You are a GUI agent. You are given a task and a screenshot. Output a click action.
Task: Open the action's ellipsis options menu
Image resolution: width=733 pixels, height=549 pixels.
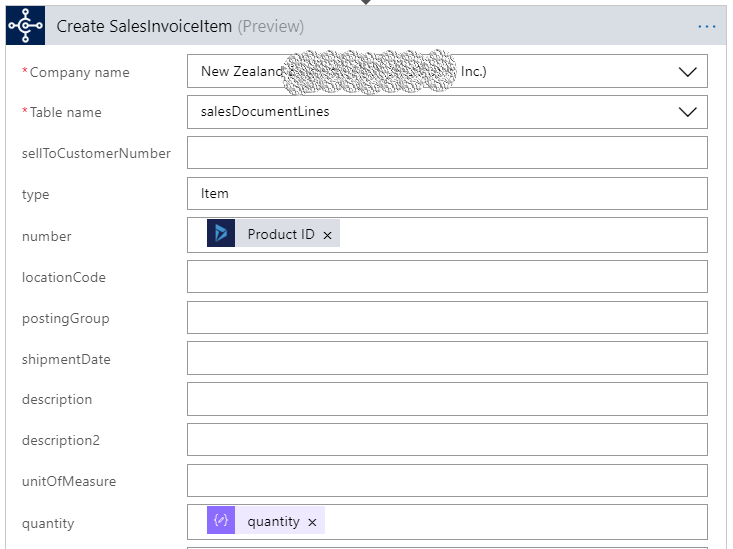coord(706,27)
